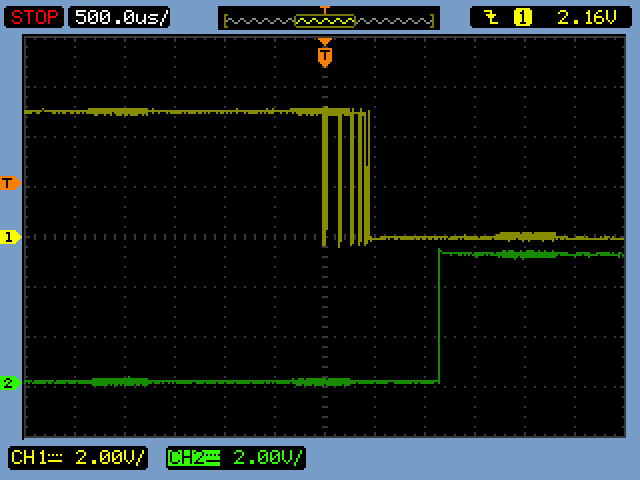Click the trigger marker atop the memory bar
Image resolution: width=640 pixels, height=480 pixels.
[x=324, y=10]
